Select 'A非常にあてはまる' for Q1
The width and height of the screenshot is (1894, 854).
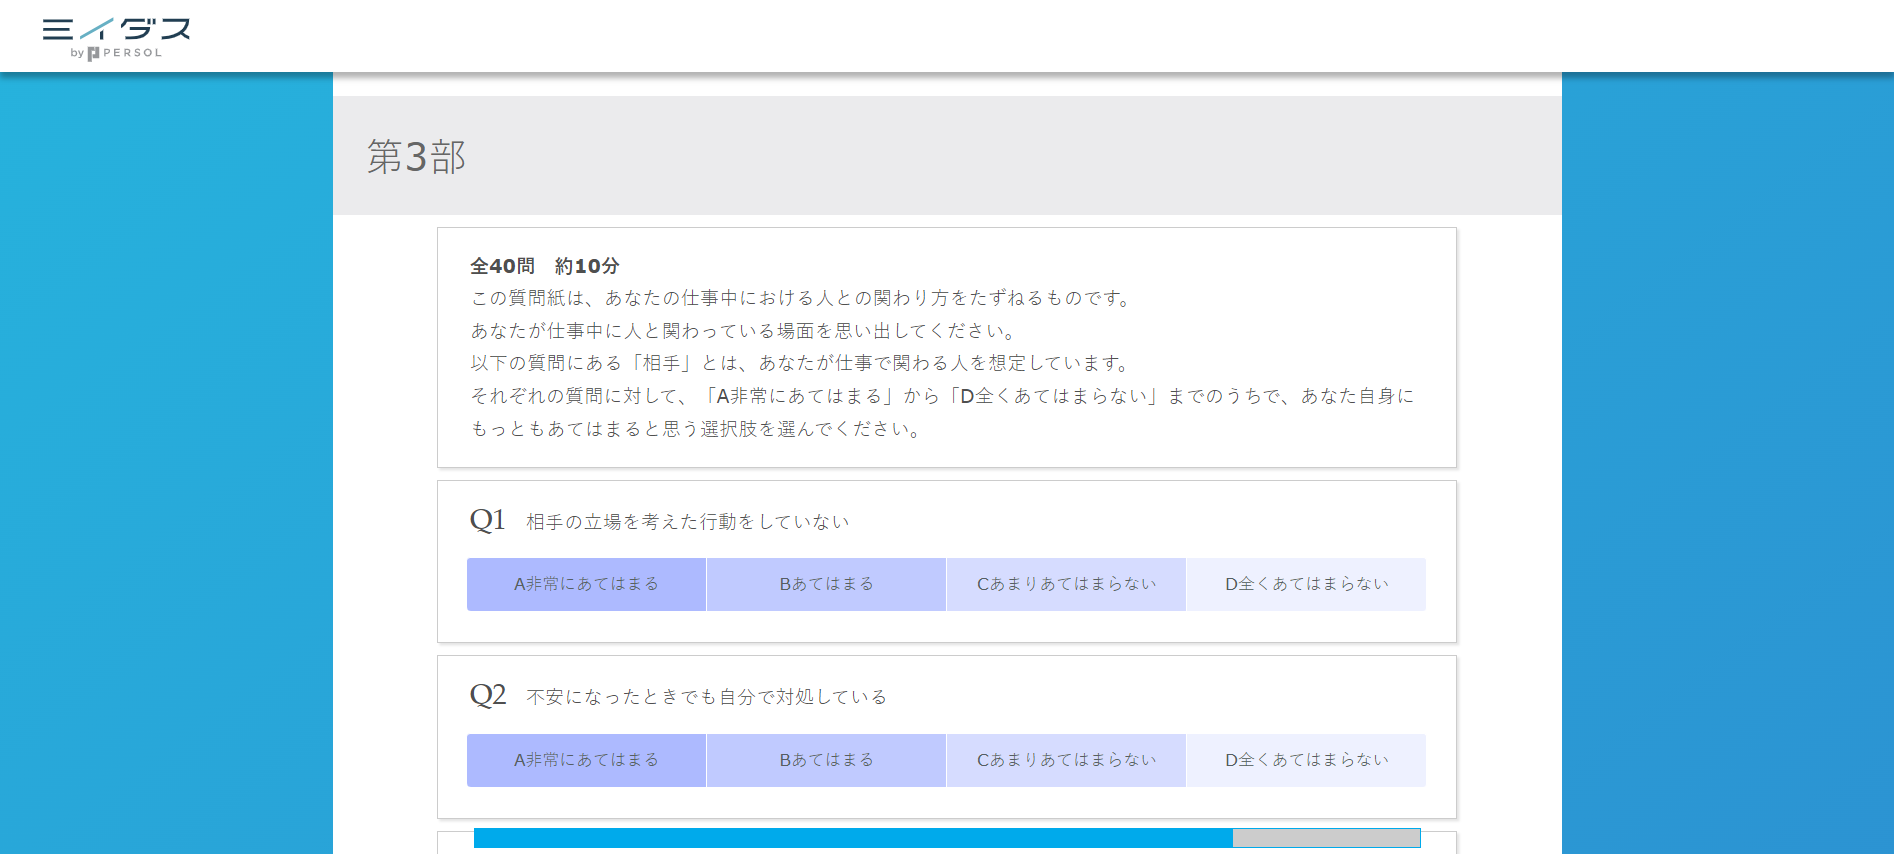(586, 584)
